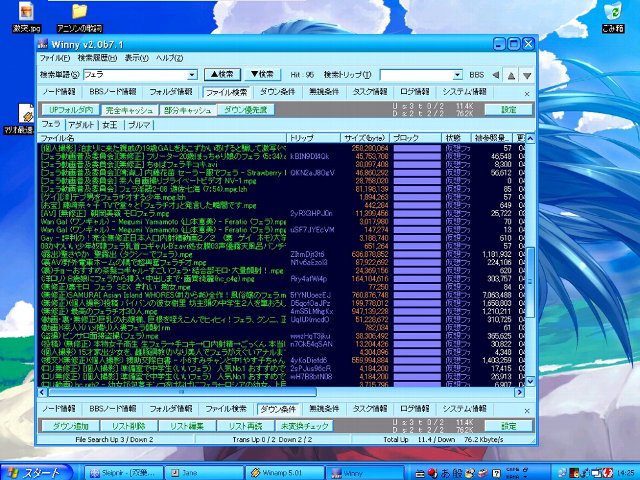Close the lower pane with its x icon
This screenshot has width=640, height=480.
[527, 411]
